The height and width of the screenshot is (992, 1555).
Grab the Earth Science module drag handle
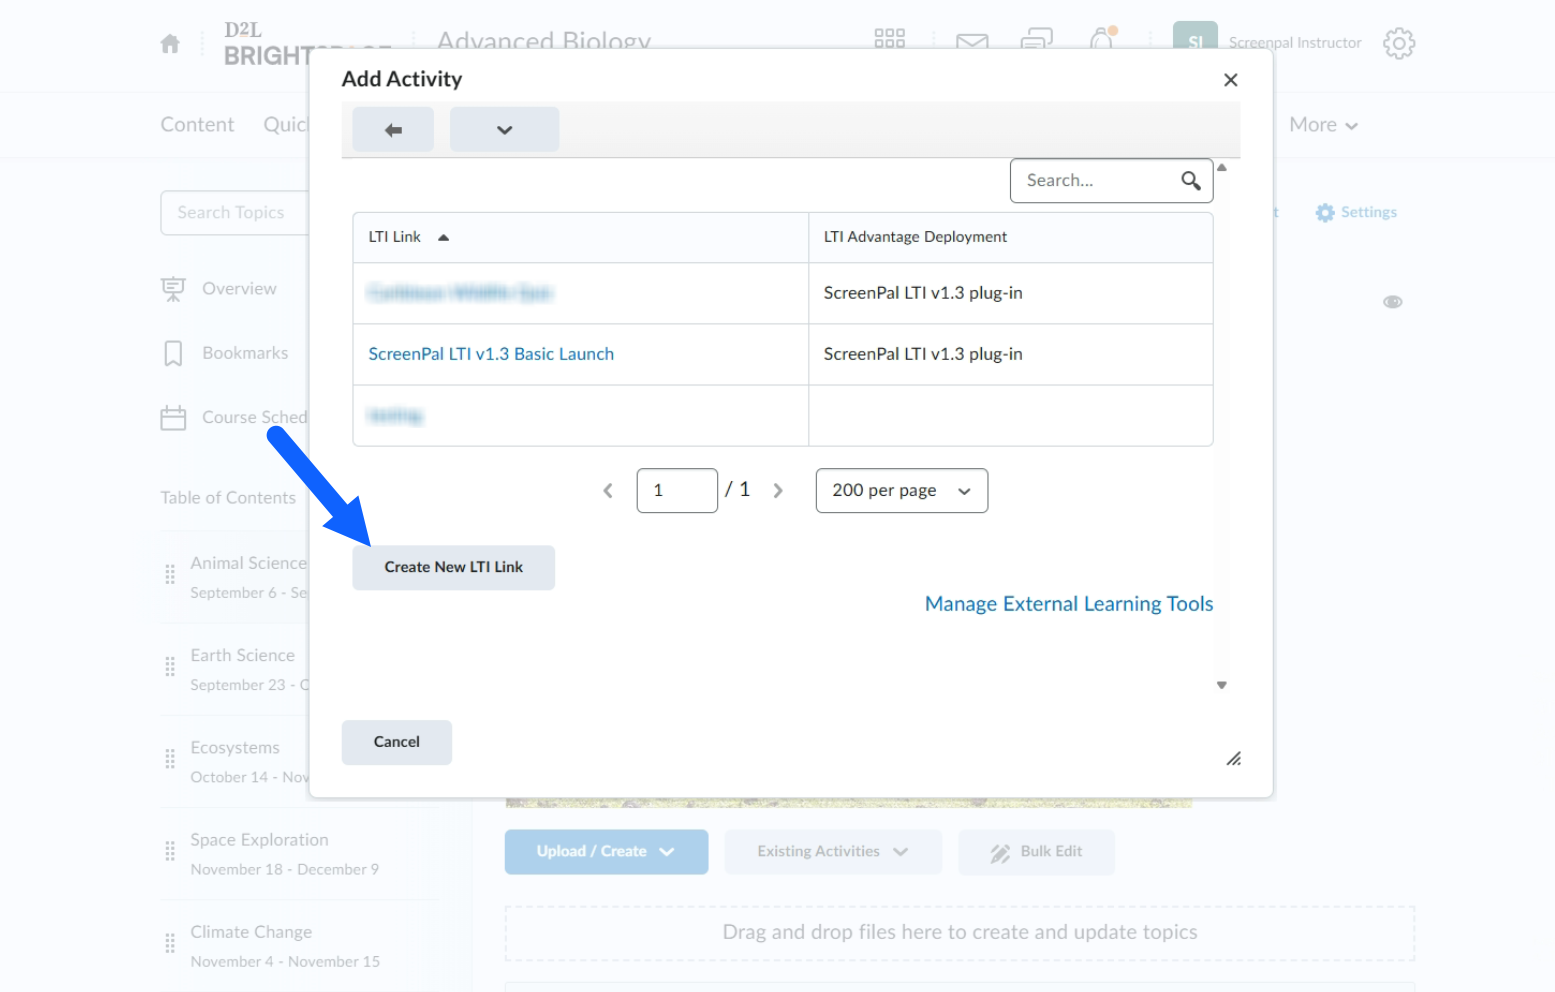point(170,667)
